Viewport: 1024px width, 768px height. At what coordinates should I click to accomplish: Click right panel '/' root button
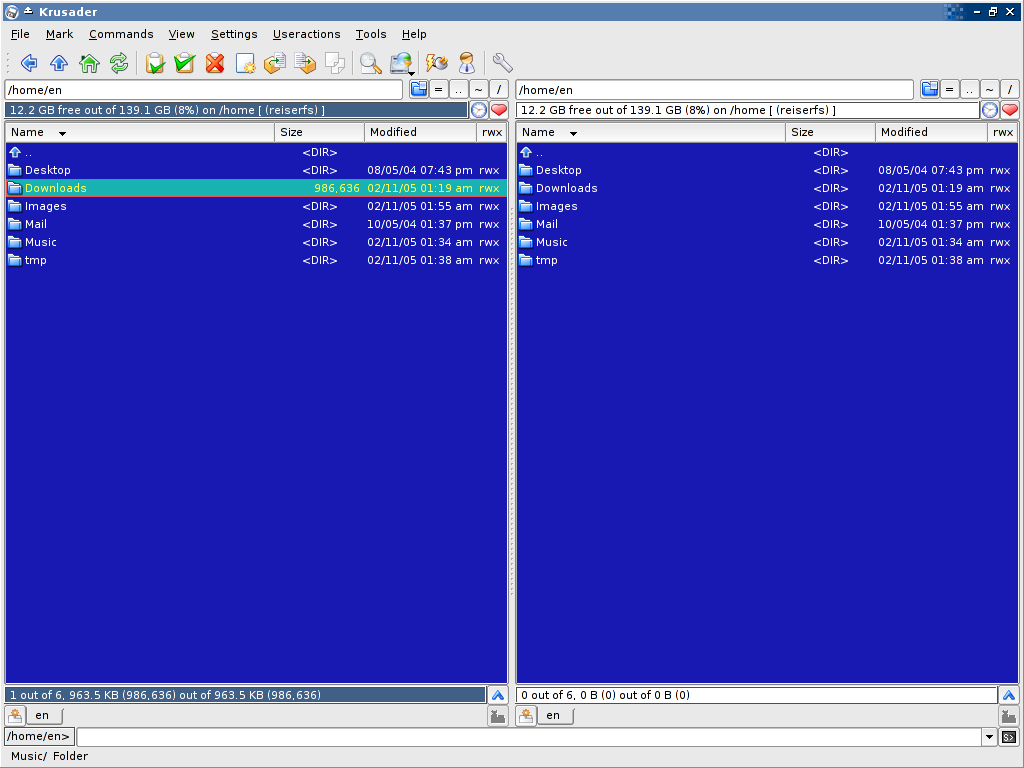point(1010,89)
